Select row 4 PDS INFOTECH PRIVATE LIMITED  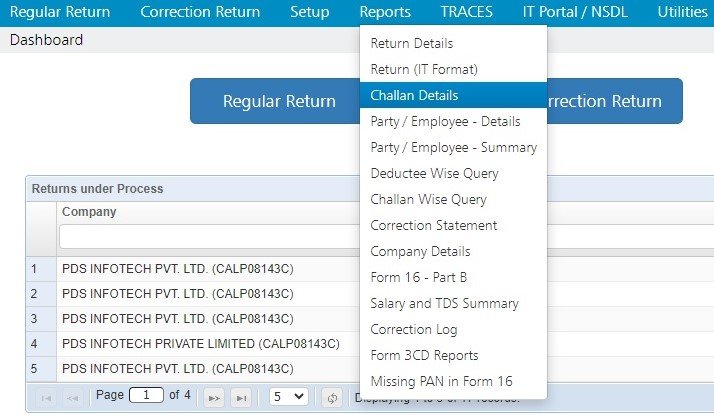click(x=201, y=344)
